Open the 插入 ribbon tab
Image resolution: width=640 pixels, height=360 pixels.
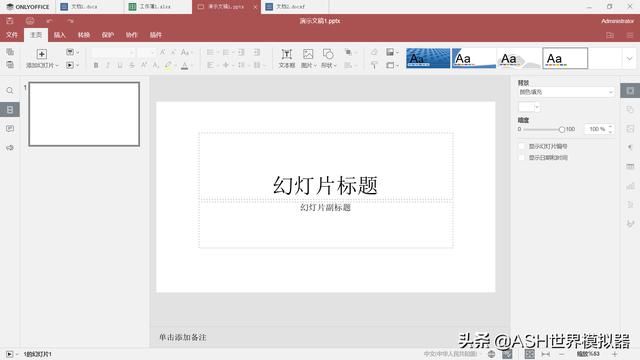(x=60, y=35)
